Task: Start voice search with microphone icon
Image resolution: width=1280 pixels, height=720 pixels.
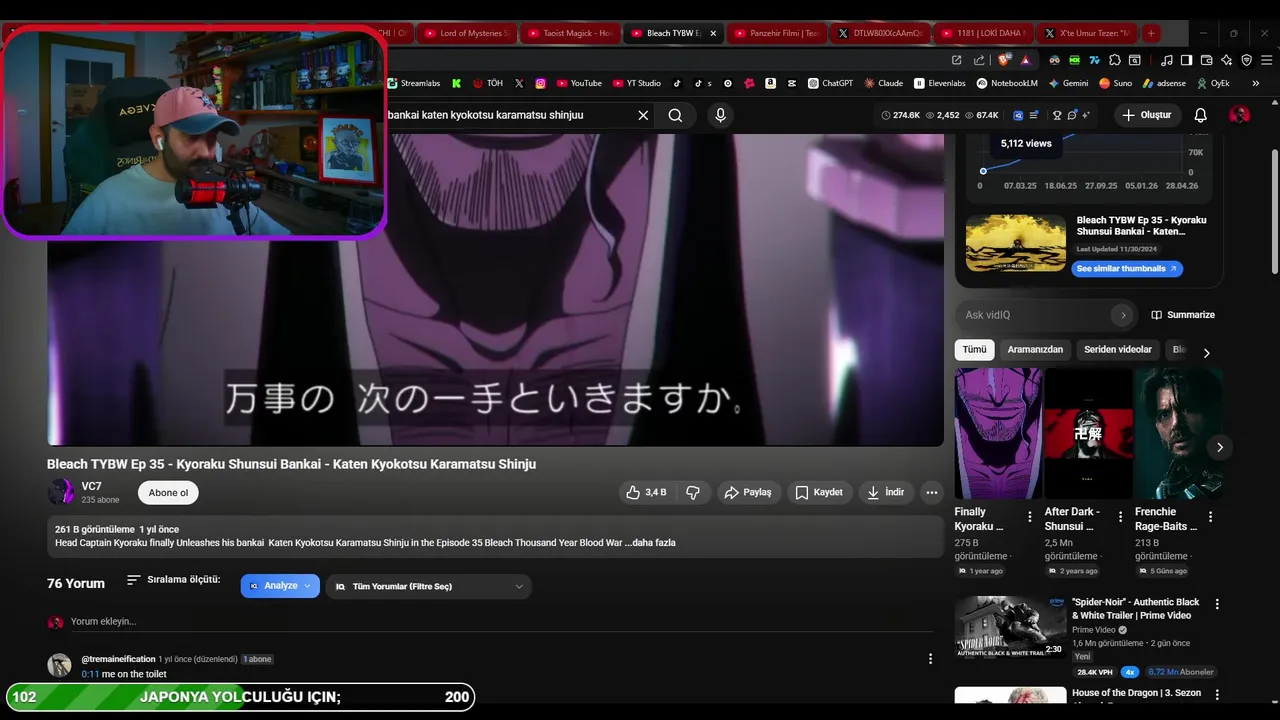Action: click(720, 115)
